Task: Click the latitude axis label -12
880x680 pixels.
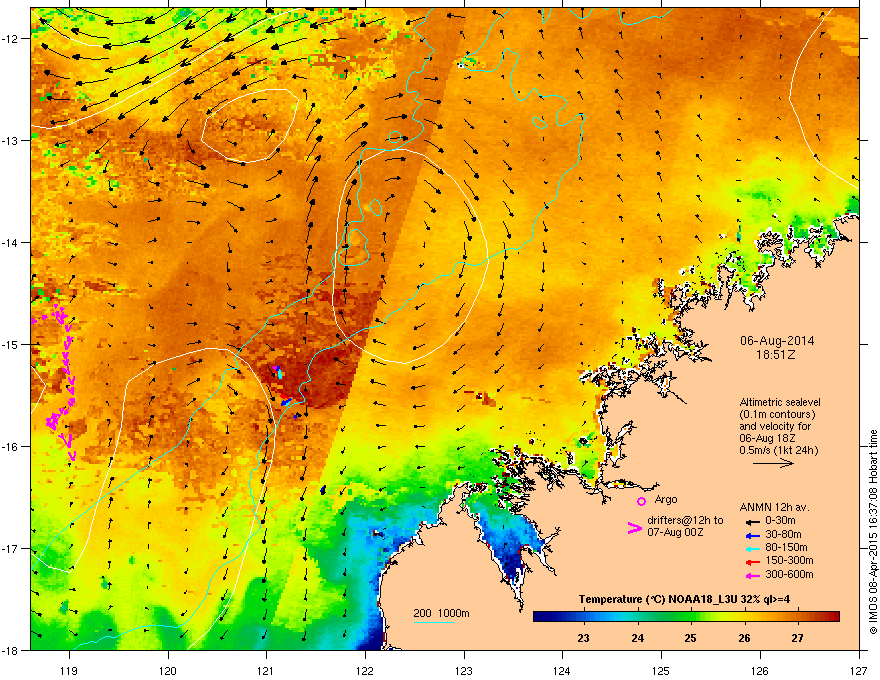Action: 10,39
